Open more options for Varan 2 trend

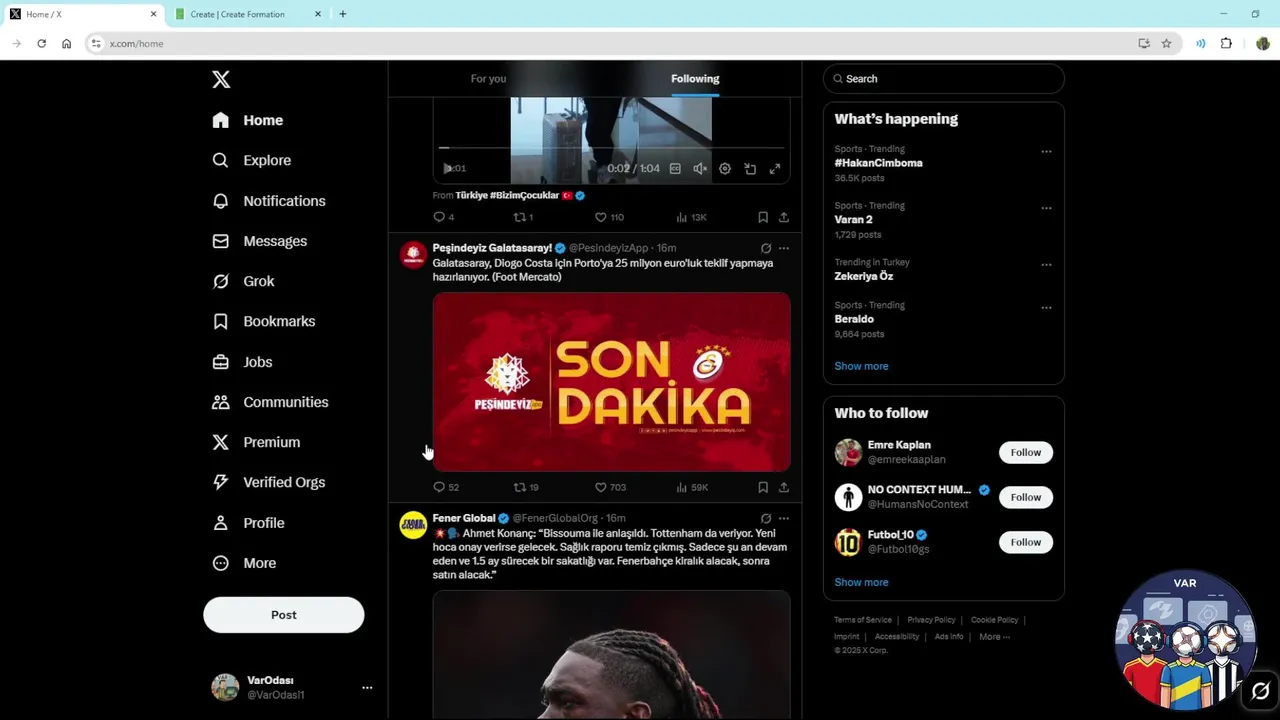click(1046, 208)
